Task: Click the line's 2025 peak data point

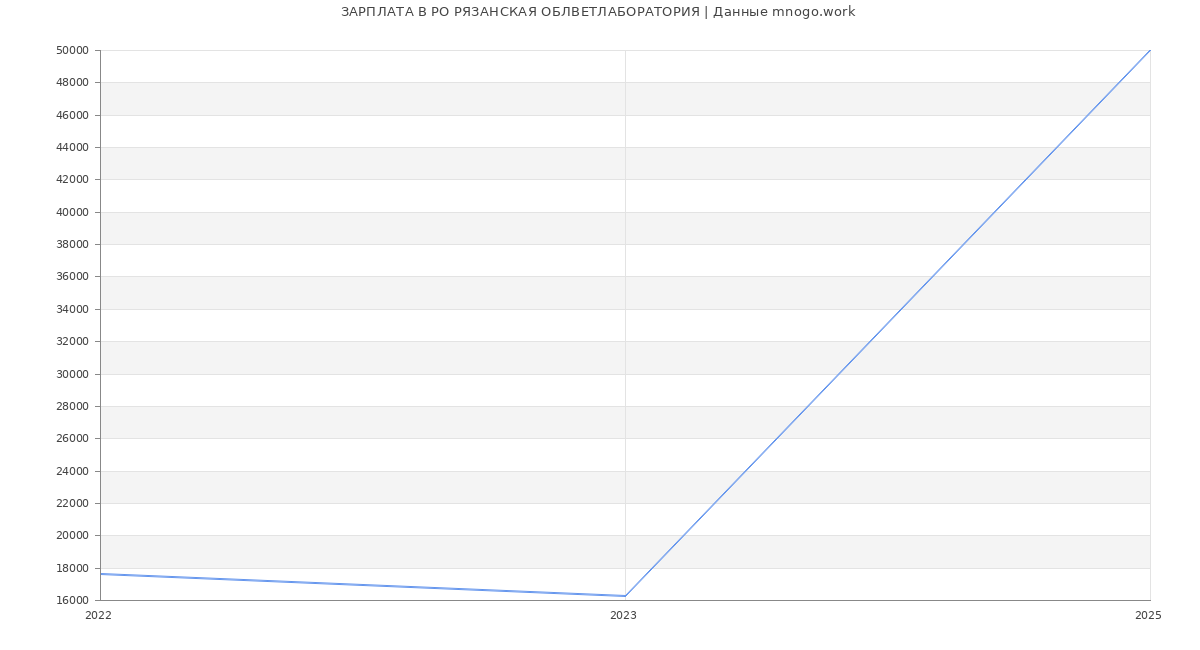Action: (1150, 50)
